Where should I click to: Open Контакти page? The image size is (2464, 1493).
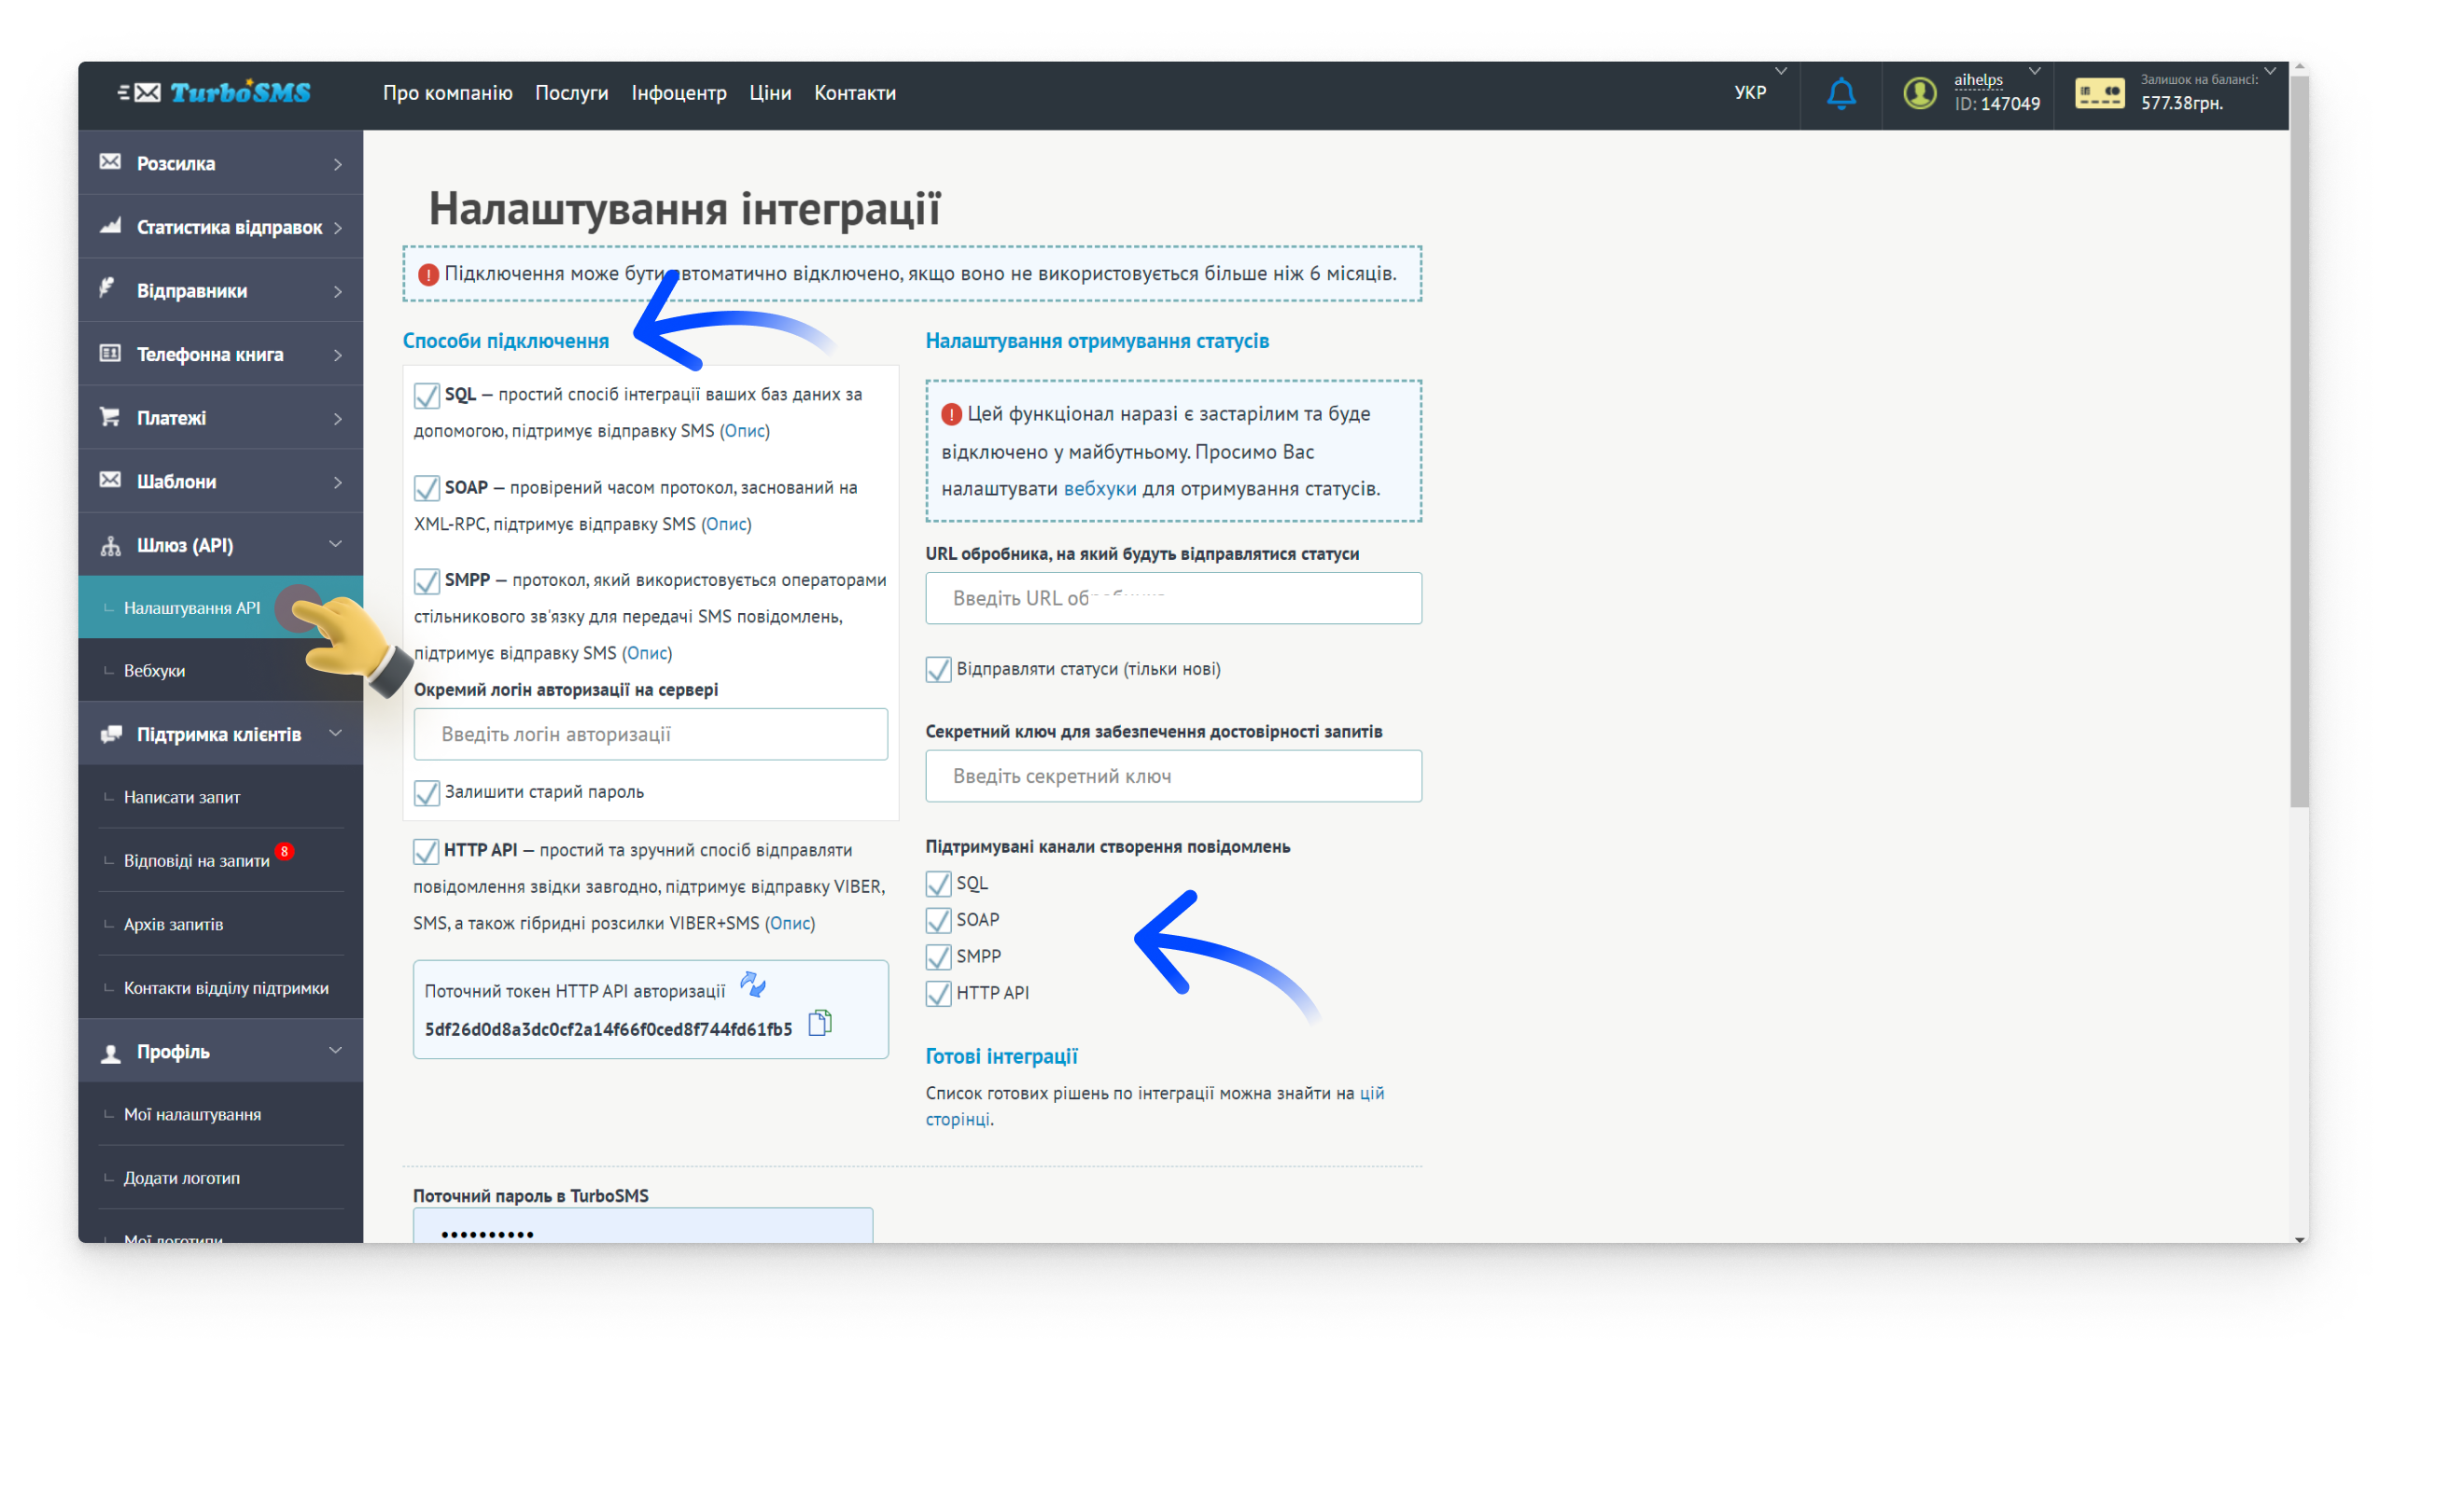[855, 93]
